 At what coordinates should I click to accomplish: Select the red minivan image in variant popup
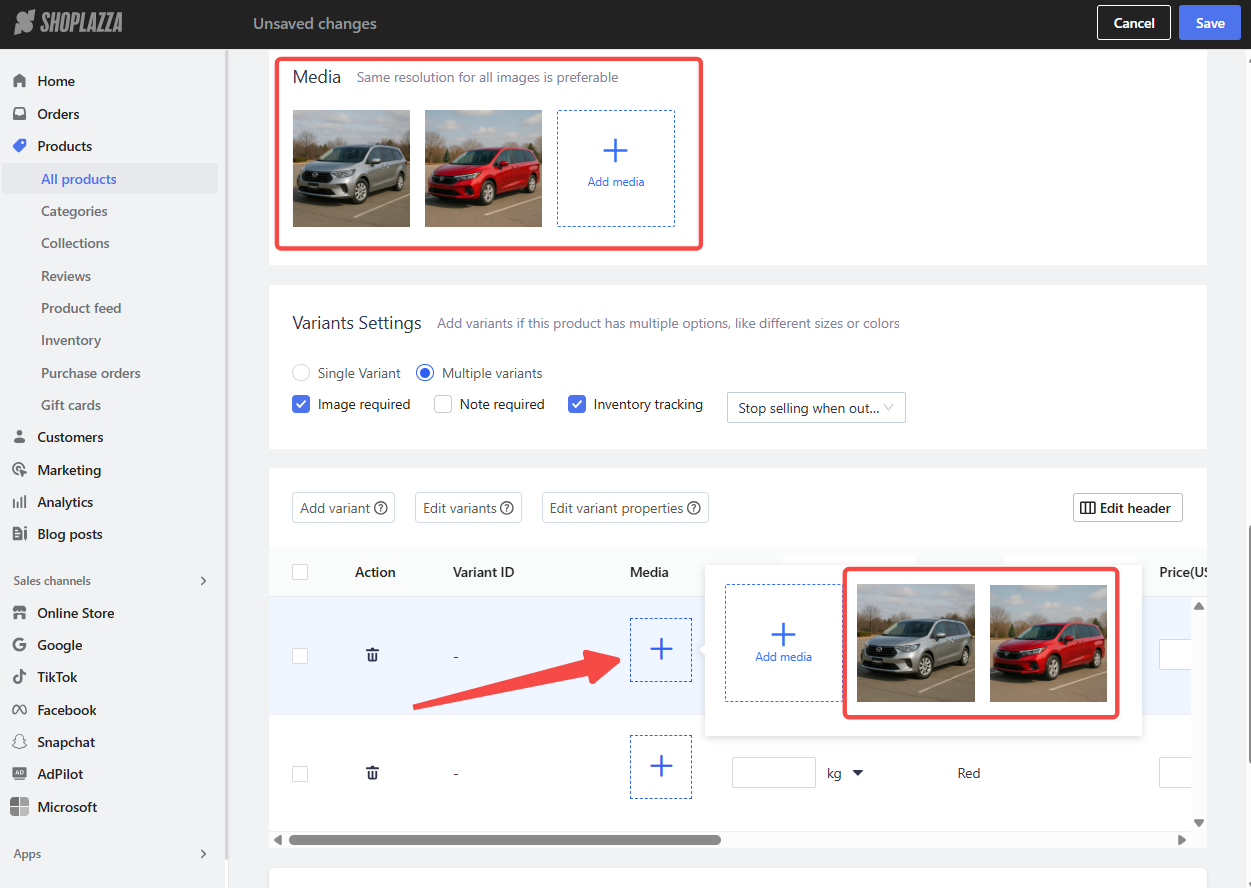coord(1048,643)
